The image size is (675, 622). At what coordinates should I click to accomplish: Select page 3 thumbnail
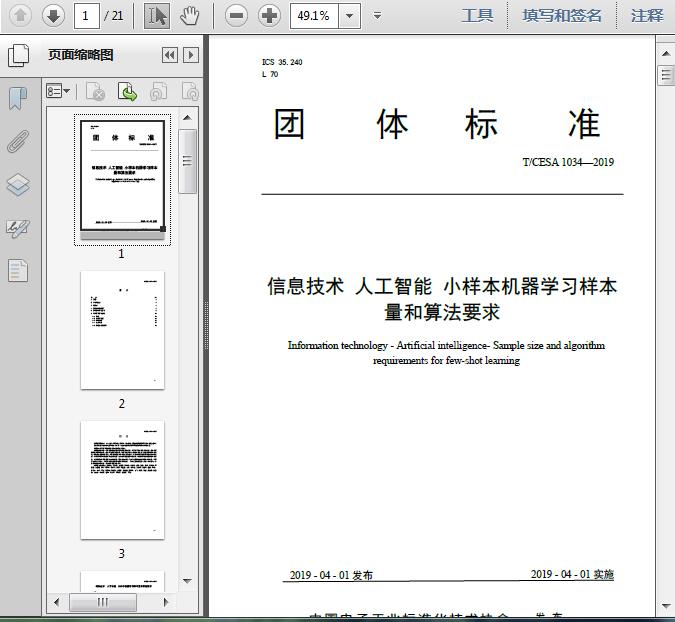point(122,480)
